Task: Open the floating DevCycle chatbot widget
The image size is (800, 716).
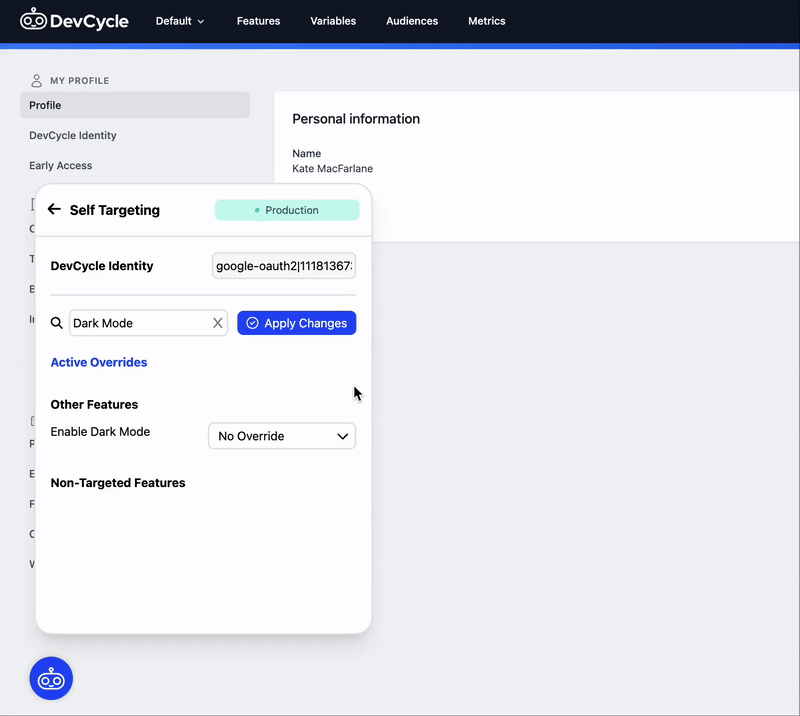Action: tap(51, 678)
